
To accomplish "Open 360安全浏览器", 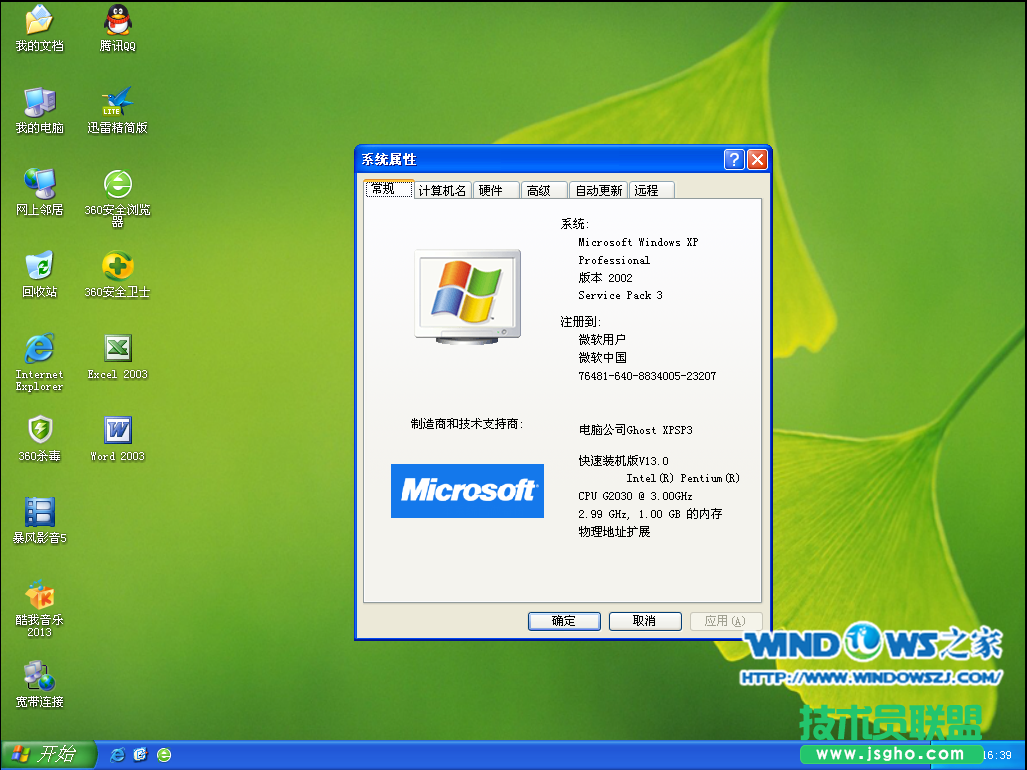I will coord(117,185).
